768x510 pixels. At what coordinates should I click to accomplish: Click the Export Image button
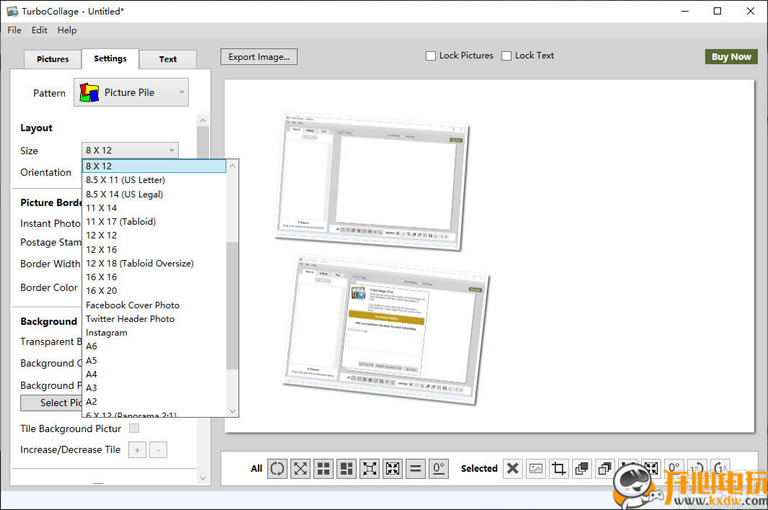click(x=259, y=57)
